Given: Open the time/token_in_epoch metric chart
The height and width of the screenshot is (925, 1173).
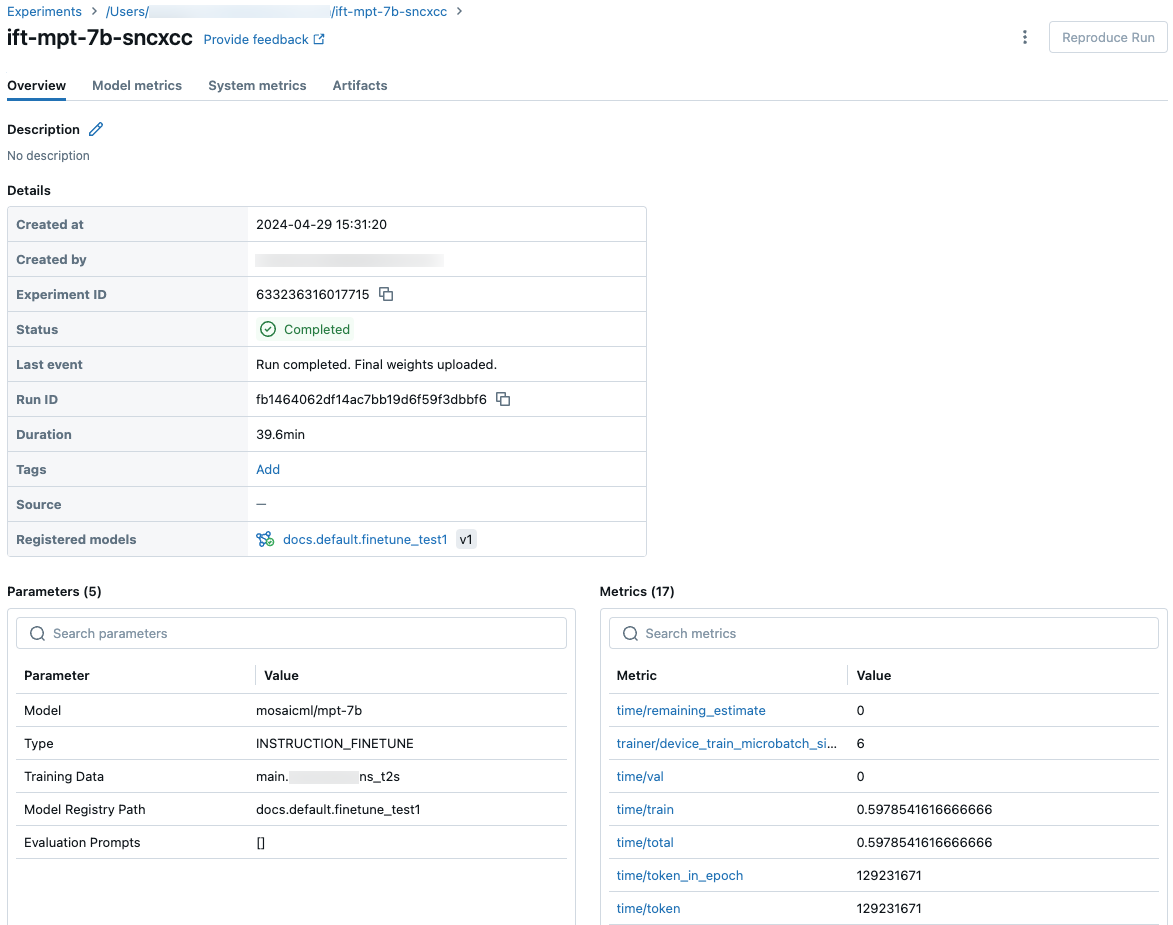Looking at the screenshot, I should pyautogui.click(x=680, y=876).
